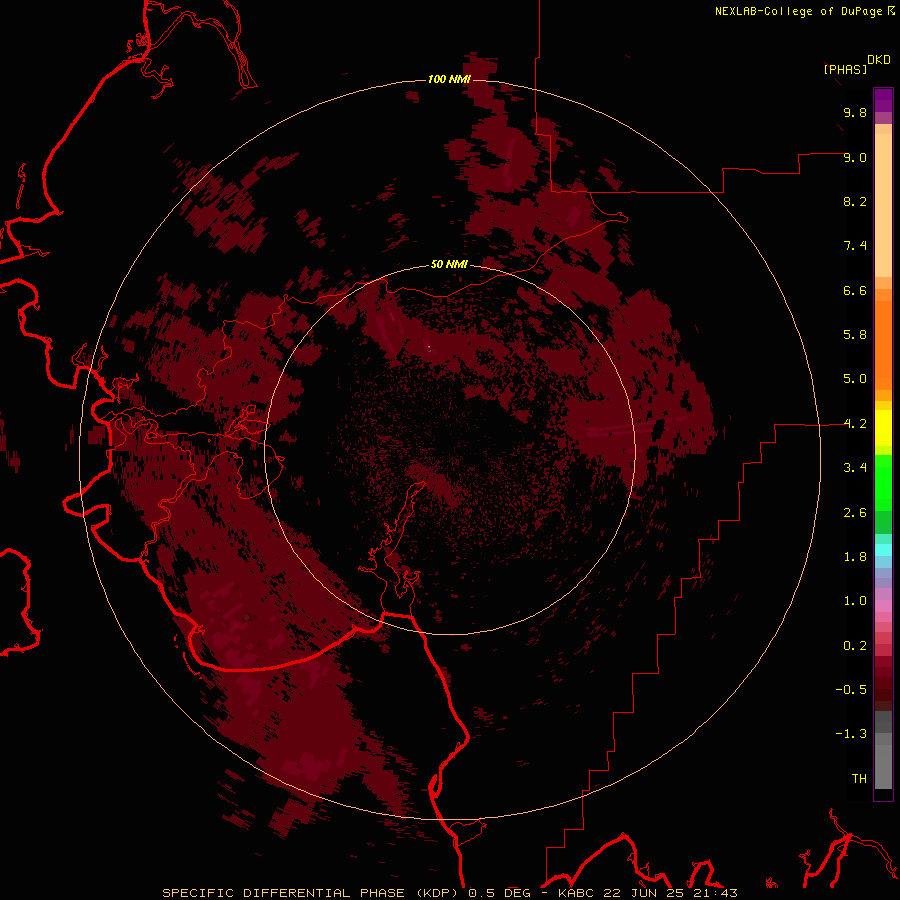Click the green color scale segment
900x900 pixels.
(x=883, y=483)
